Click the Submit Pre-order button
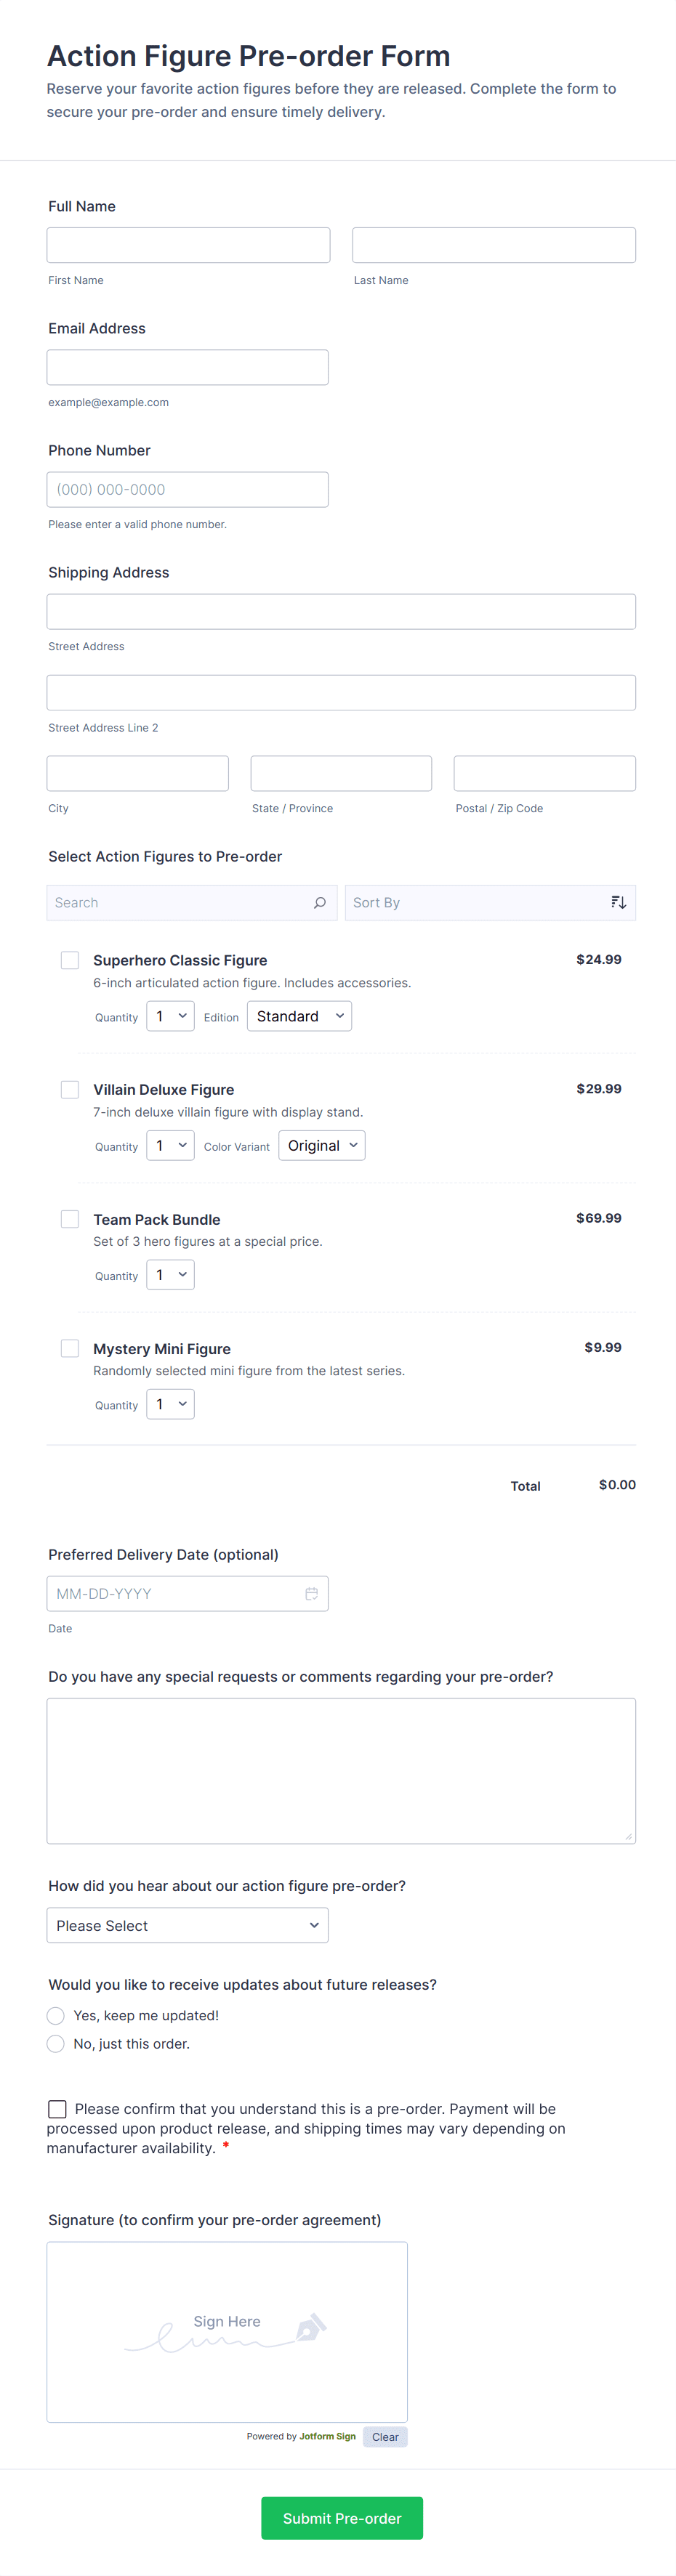676x2576 pixels. [x=342, y=2518]
